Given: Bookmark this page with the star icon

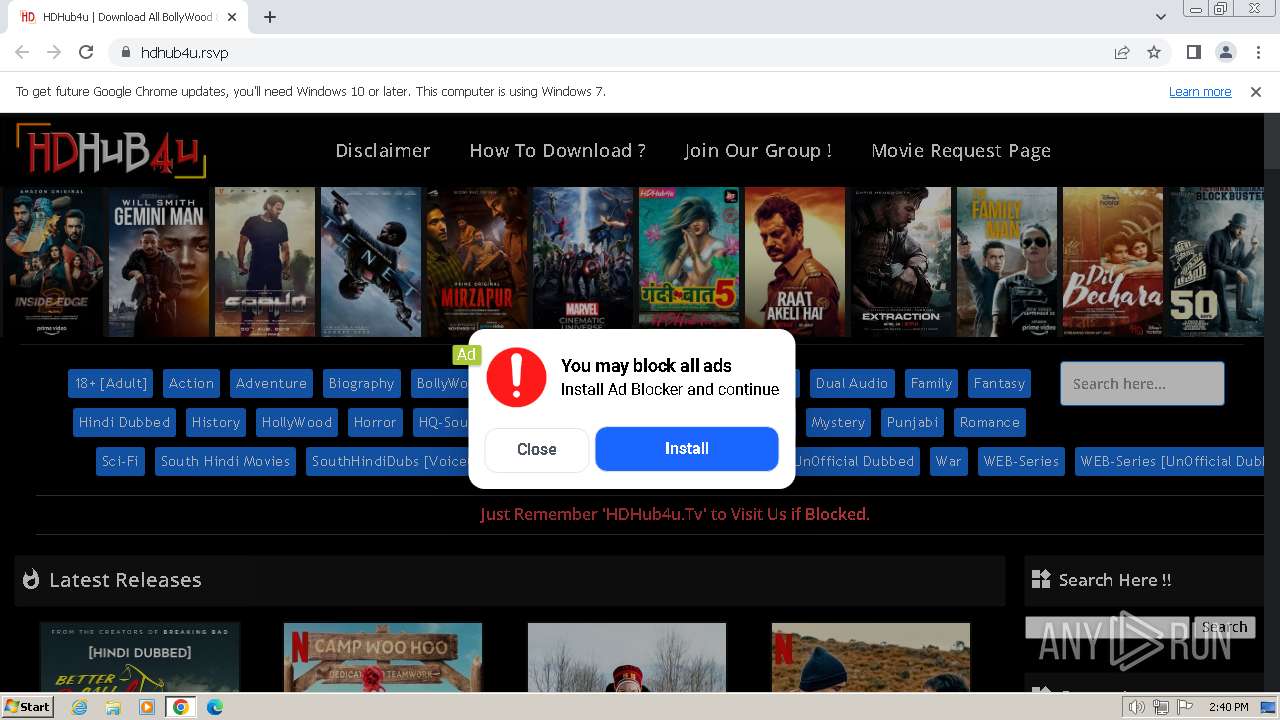Looking at the screenshot, I should tap(1154, 52).
